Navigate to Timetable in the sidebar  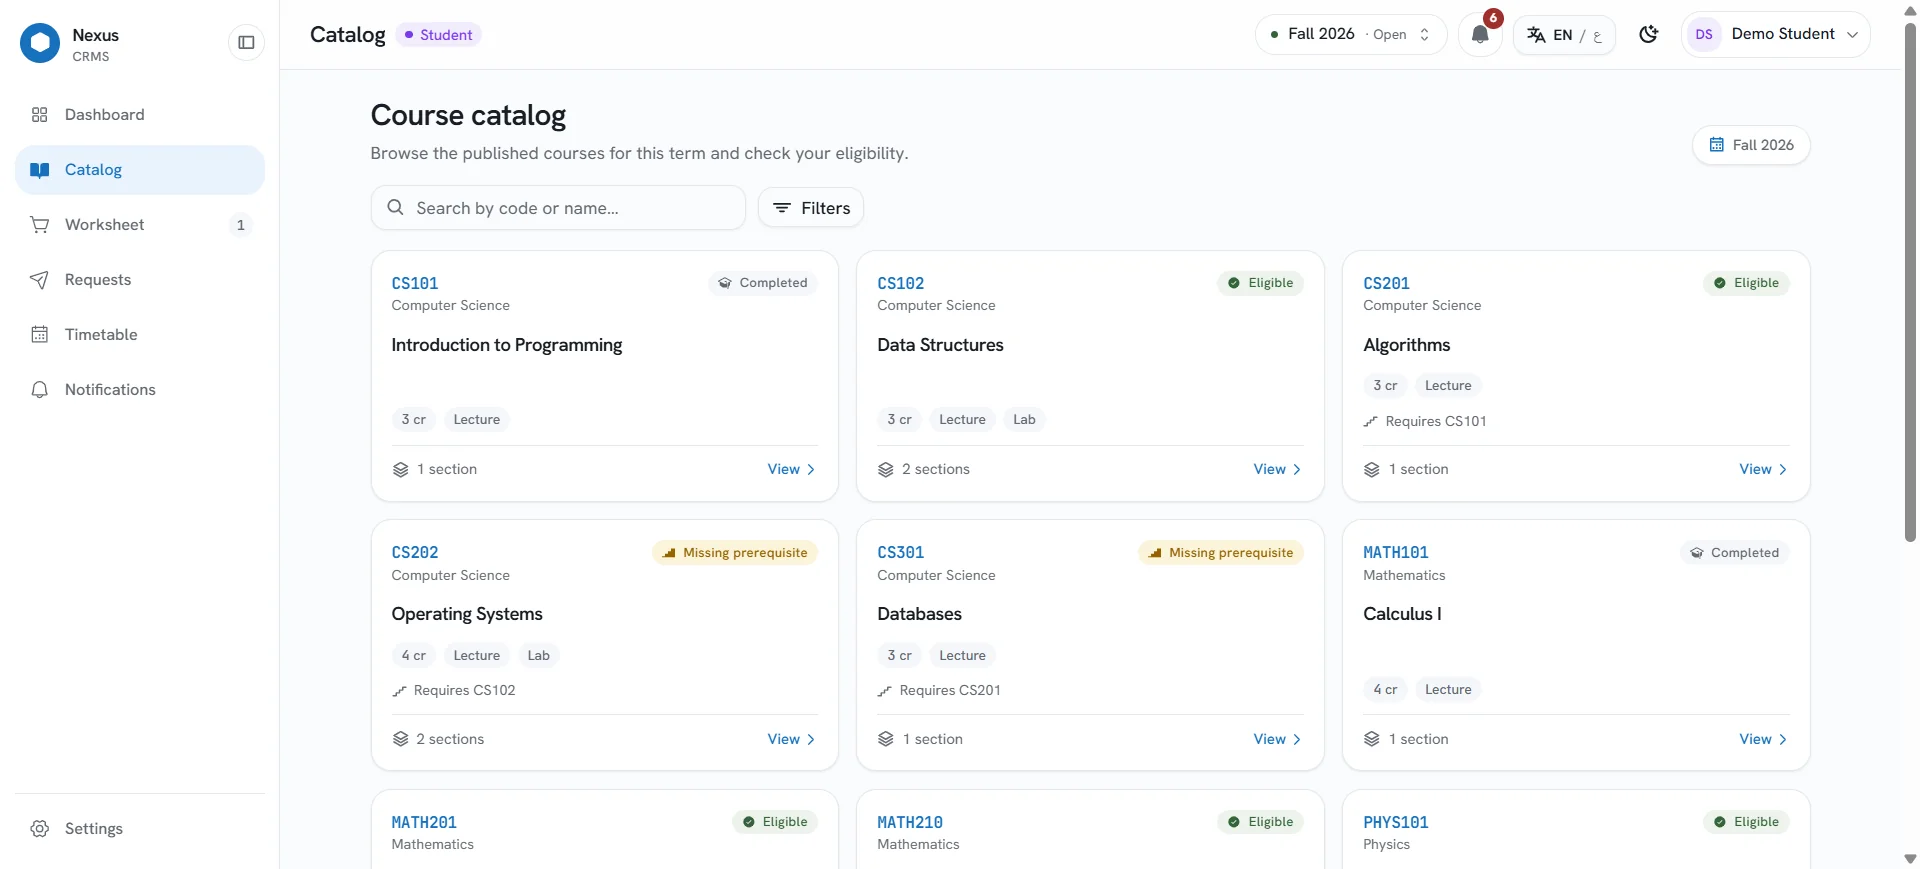coord(140,335)
